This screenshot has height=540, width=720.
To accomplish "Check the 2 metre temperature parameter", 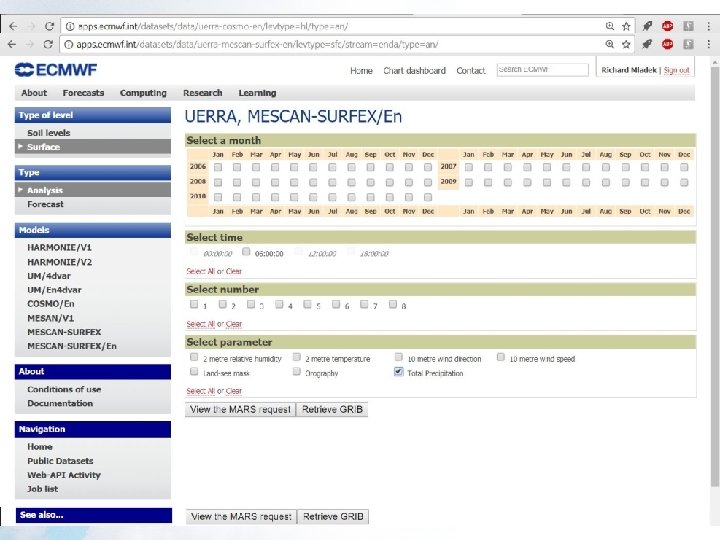I will tap(297, 357).
